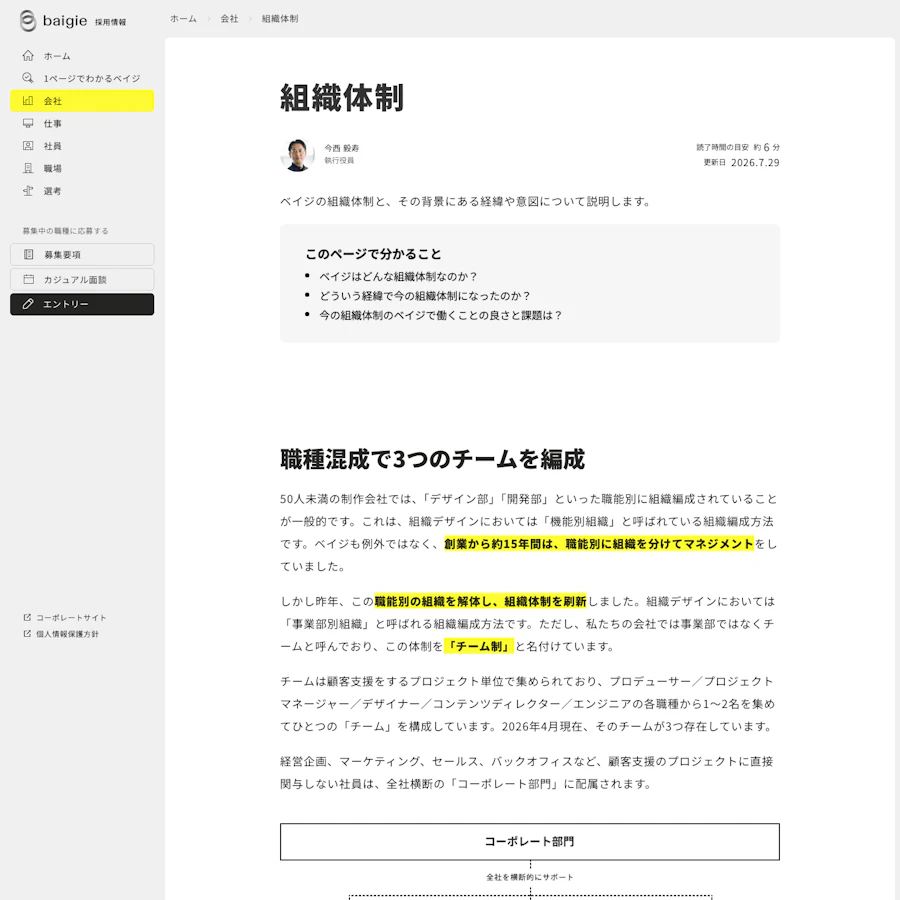Click highlighted text 職能別の組織を解体し、組織体制を刷新

tap(480, 601)
